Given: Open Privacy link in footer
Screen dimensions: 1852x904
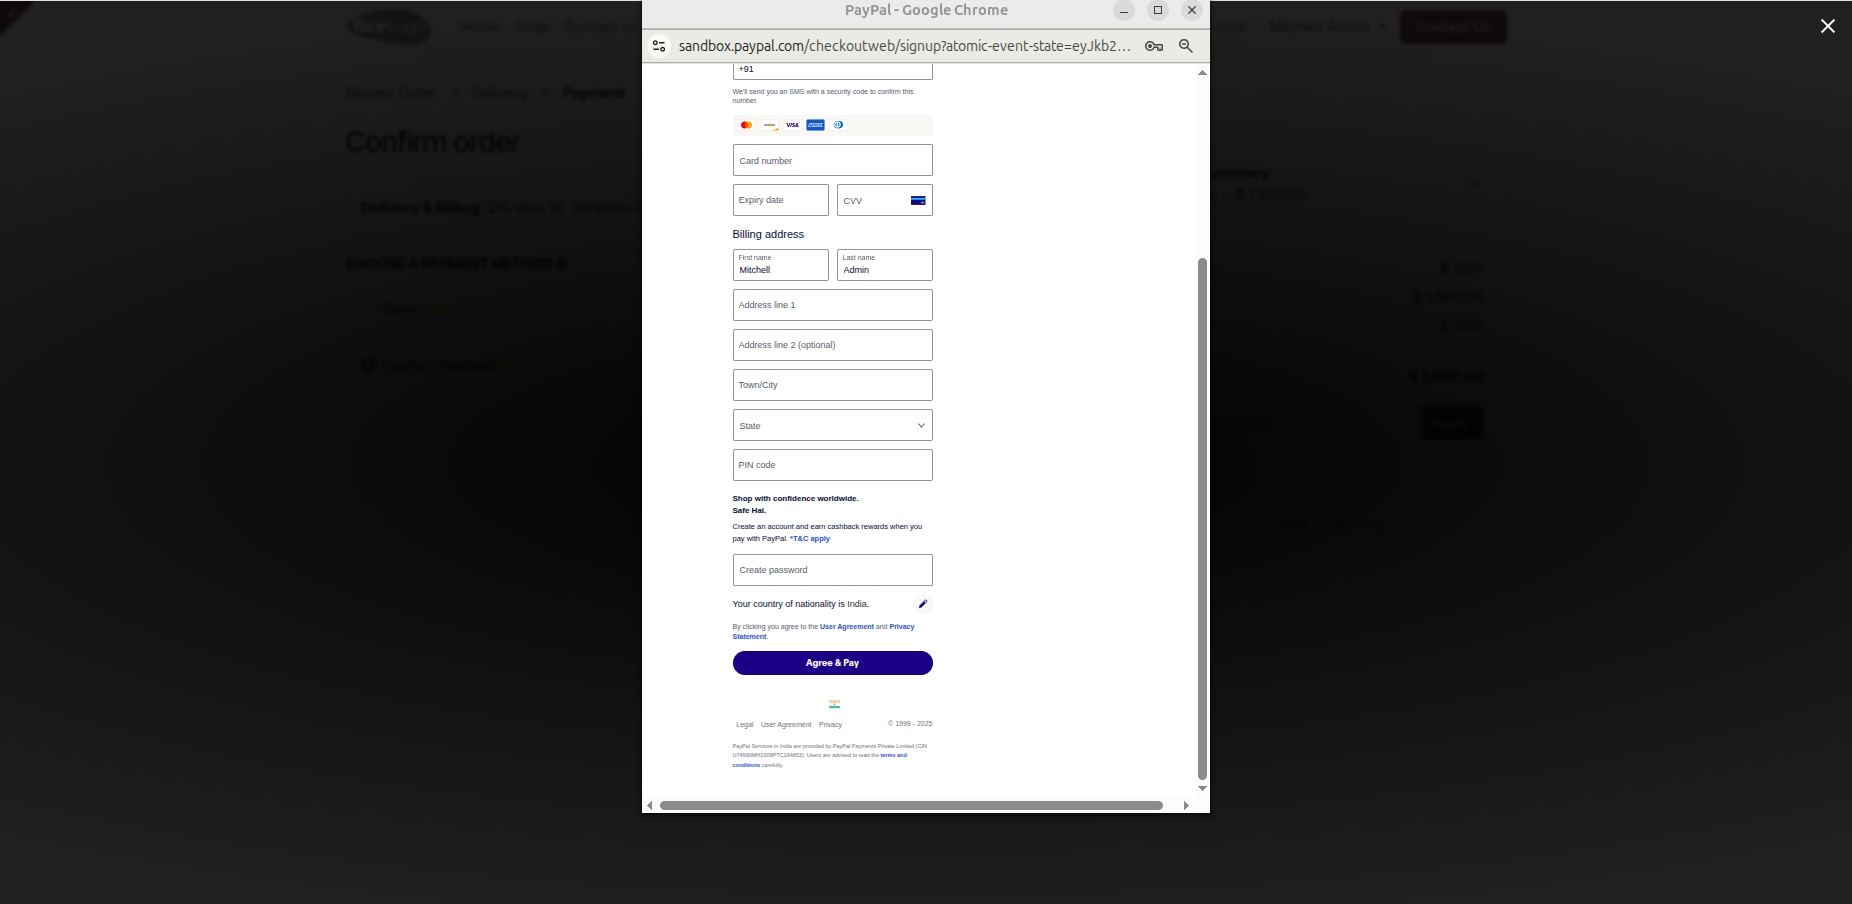Looking at the screenshot, I should pos(831,725).
